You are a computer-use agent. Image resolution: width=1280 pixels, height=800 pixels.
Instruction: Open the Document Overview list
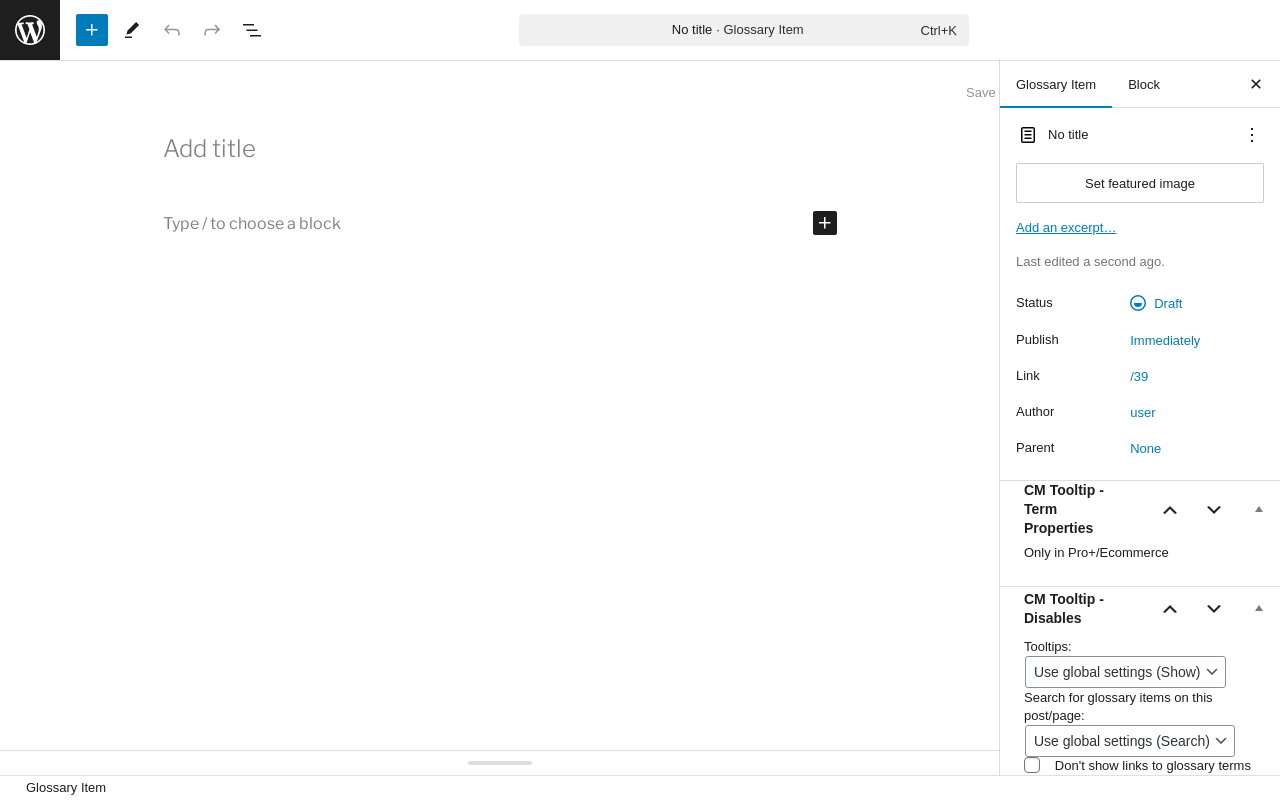pyautogui.click(x=252, y=30)
